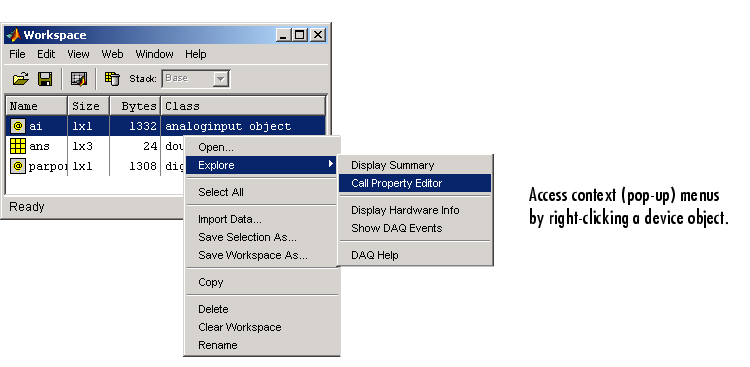The width and height of the screenshot is (750, 367).
Task: Click the delete variable trash icon
Action: pyautogui.click(x=112, y=78)
